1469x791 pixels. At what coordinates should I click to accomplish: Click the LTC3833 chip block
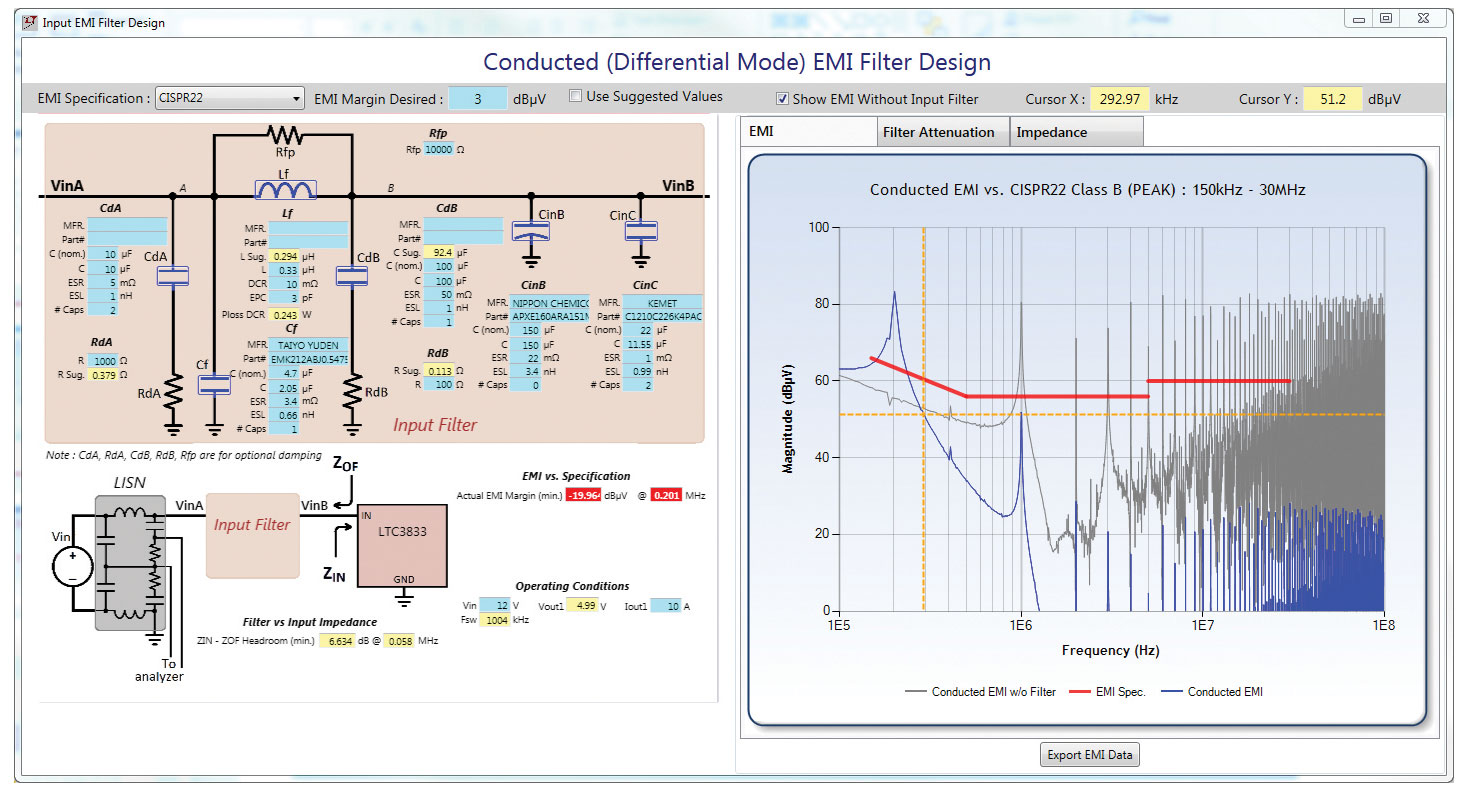pos(402,545)
